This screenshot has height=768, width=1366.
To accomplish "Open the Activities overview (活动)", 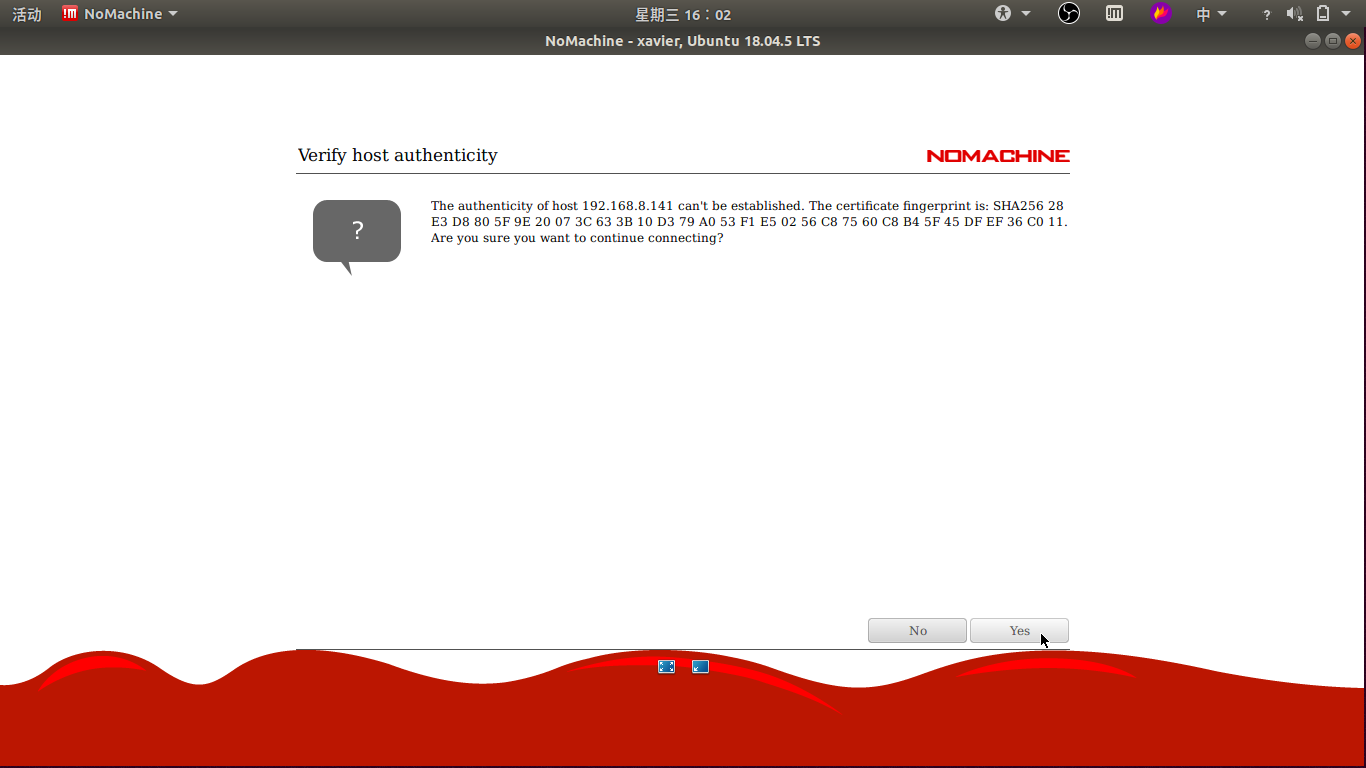I will coord(27,14).
